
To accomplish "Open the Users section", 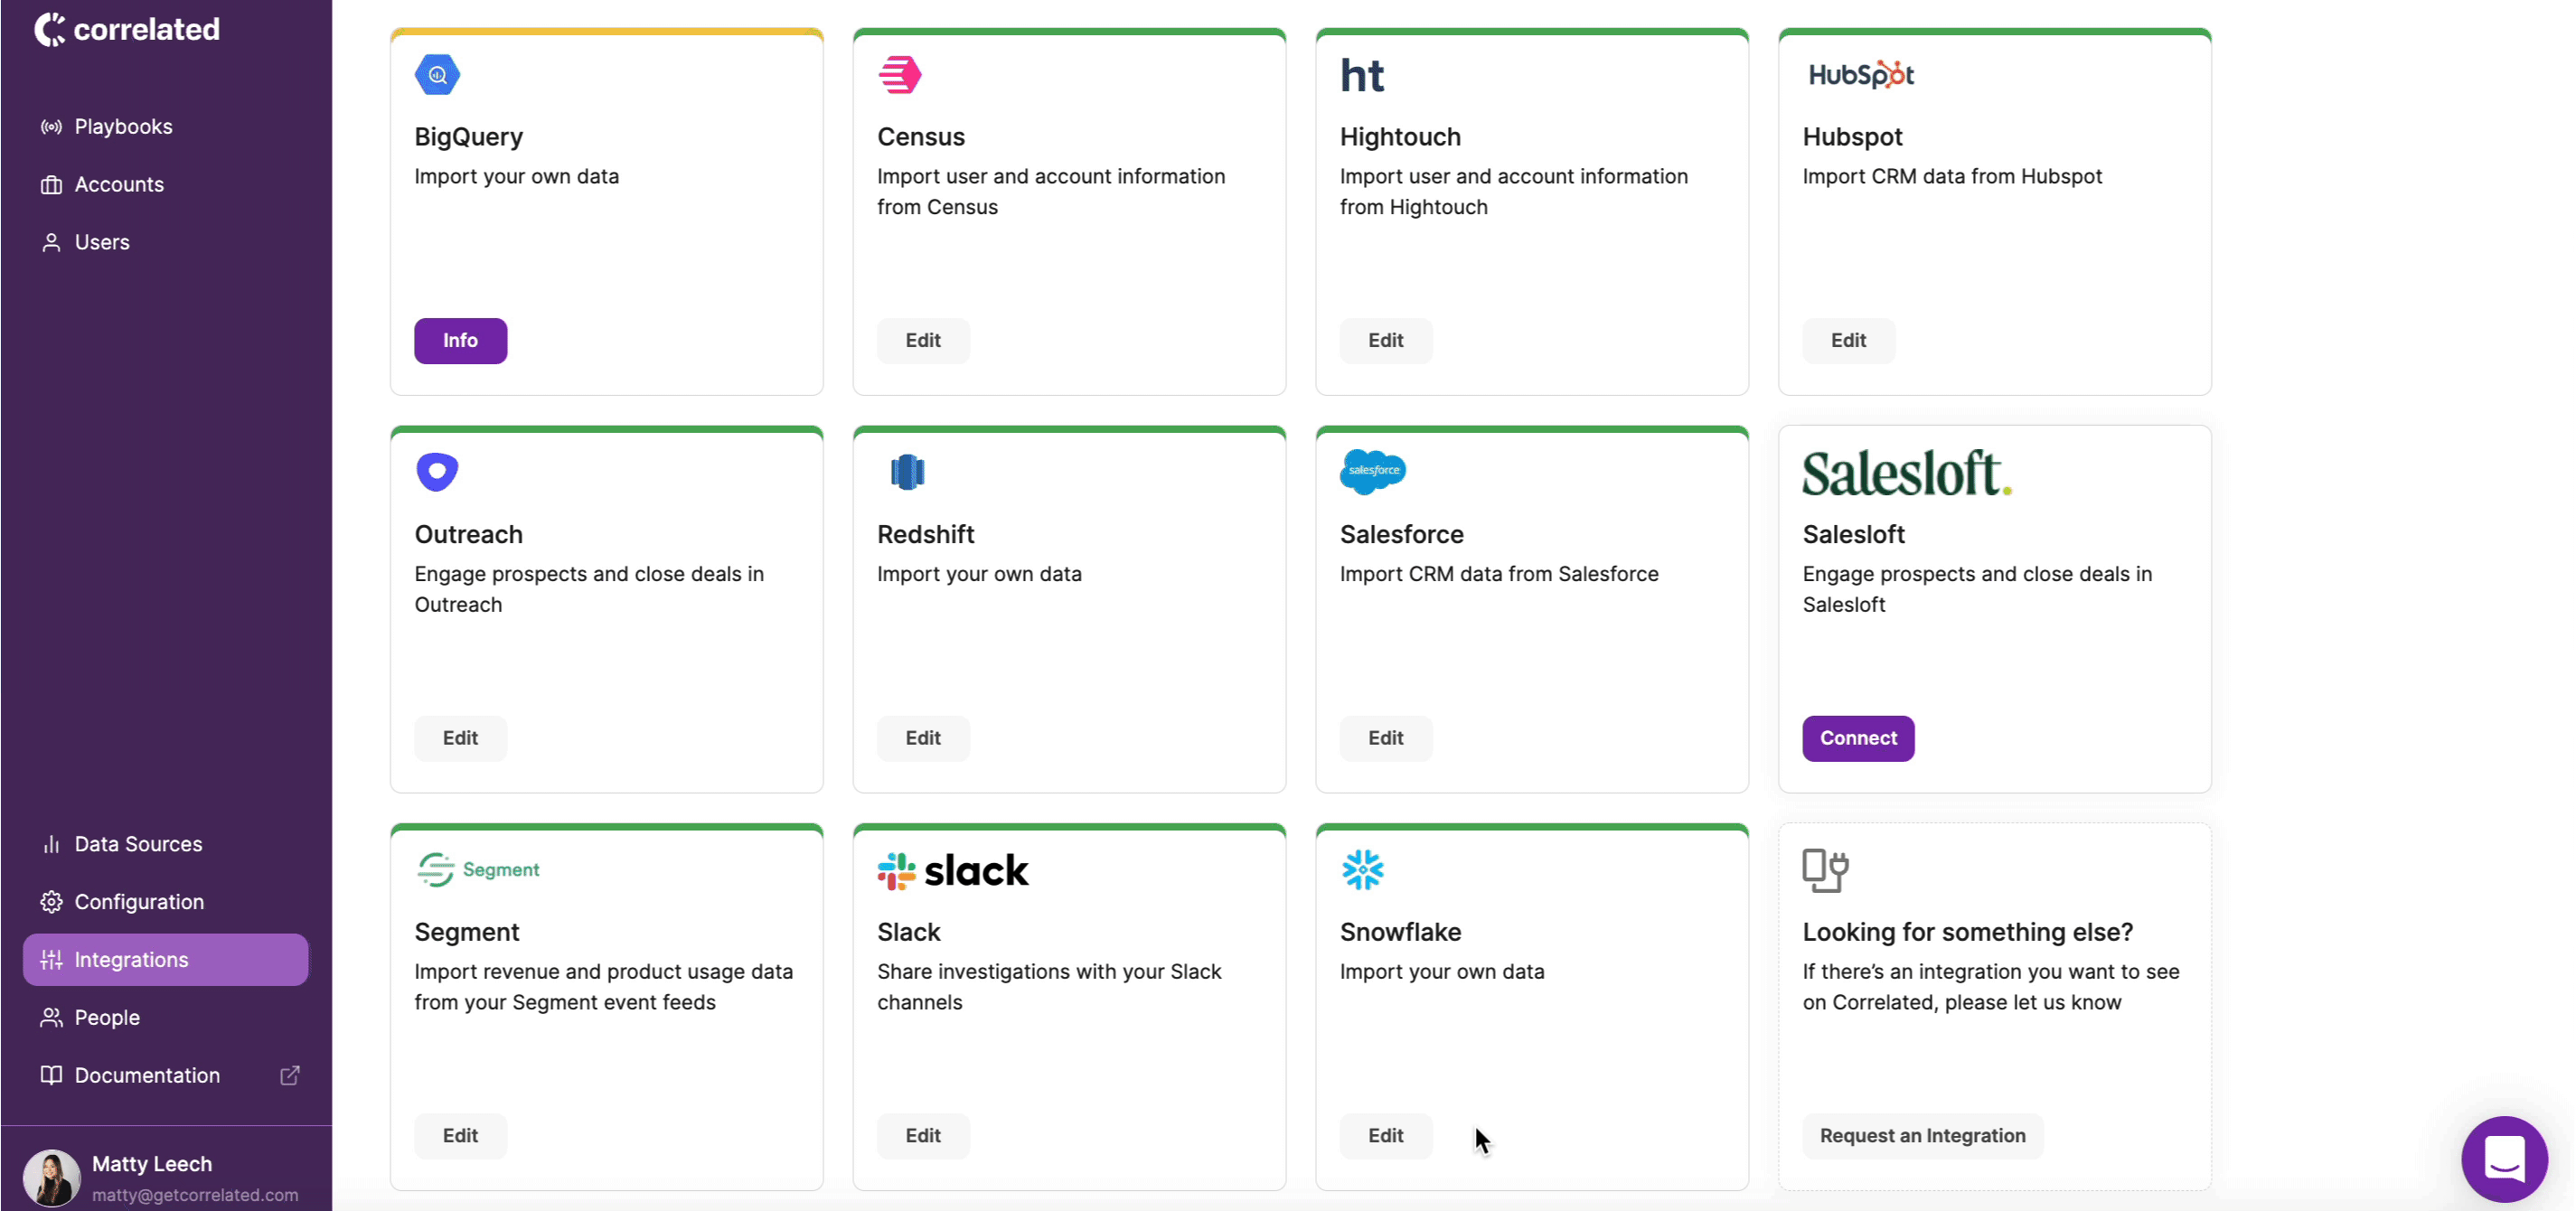I will click(166, 243).
